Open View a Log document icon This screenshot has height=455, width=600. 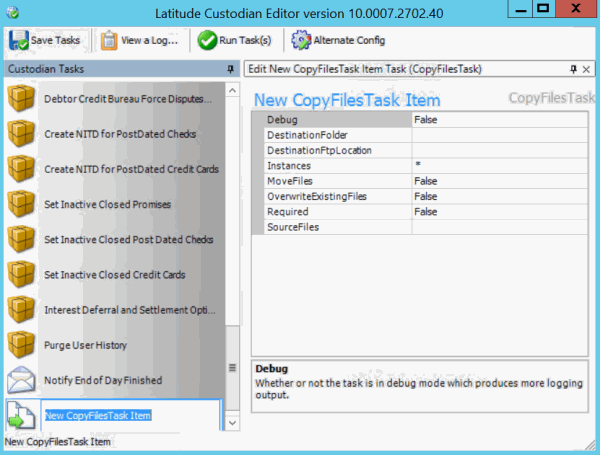113,40
